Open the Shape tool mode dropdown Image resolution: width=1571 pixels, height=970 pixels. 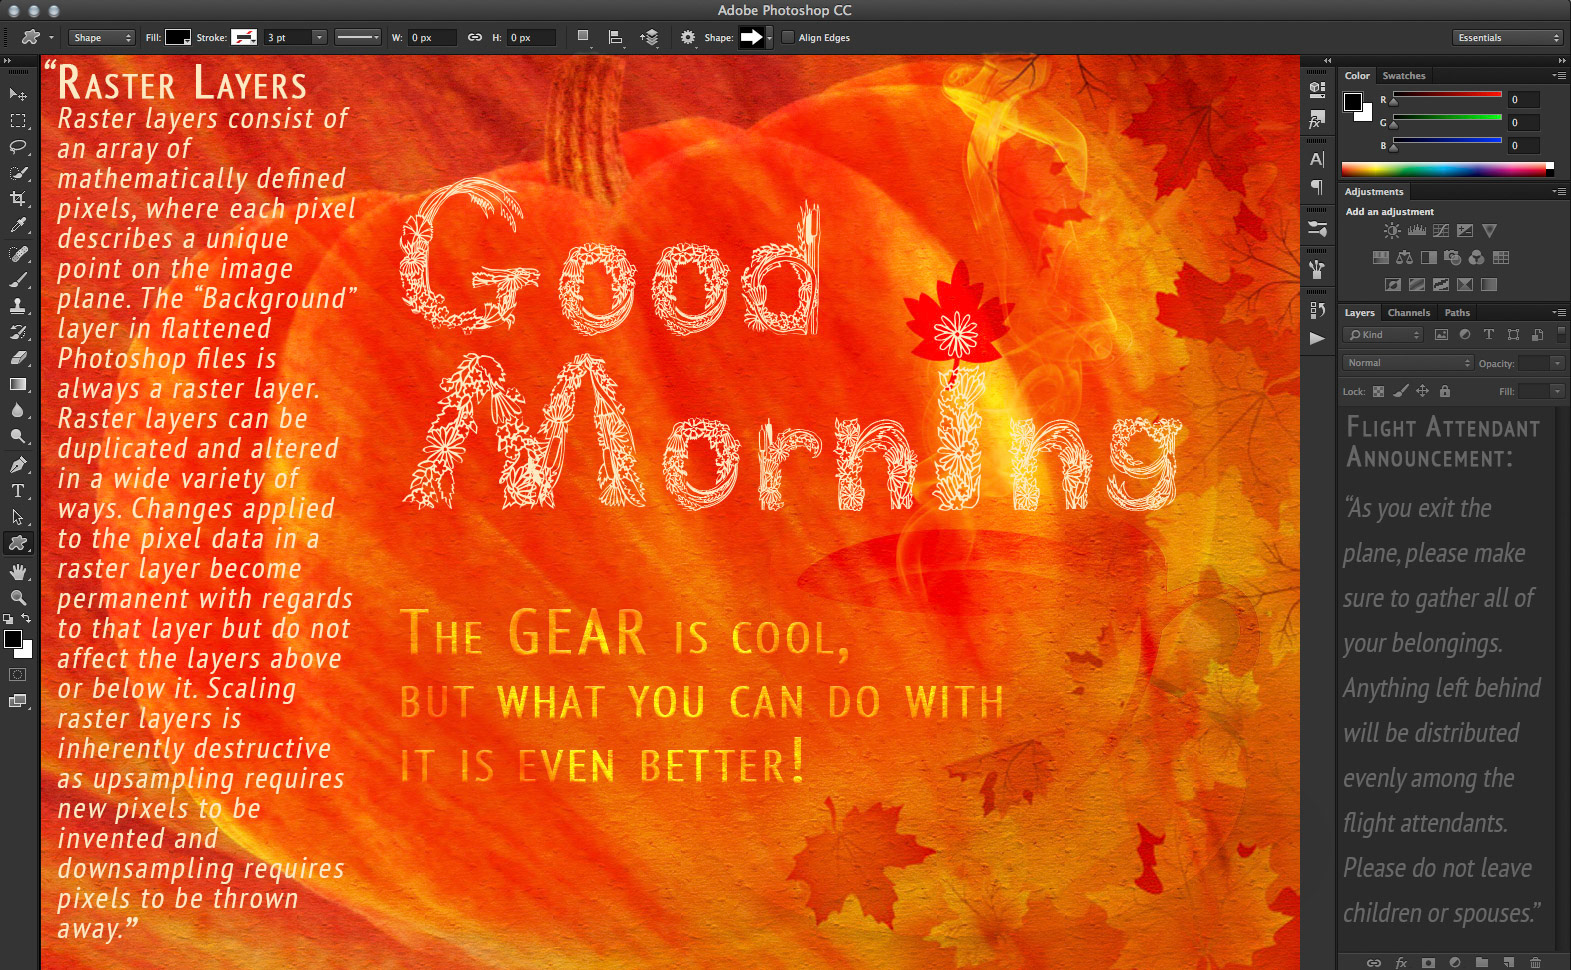102,37
